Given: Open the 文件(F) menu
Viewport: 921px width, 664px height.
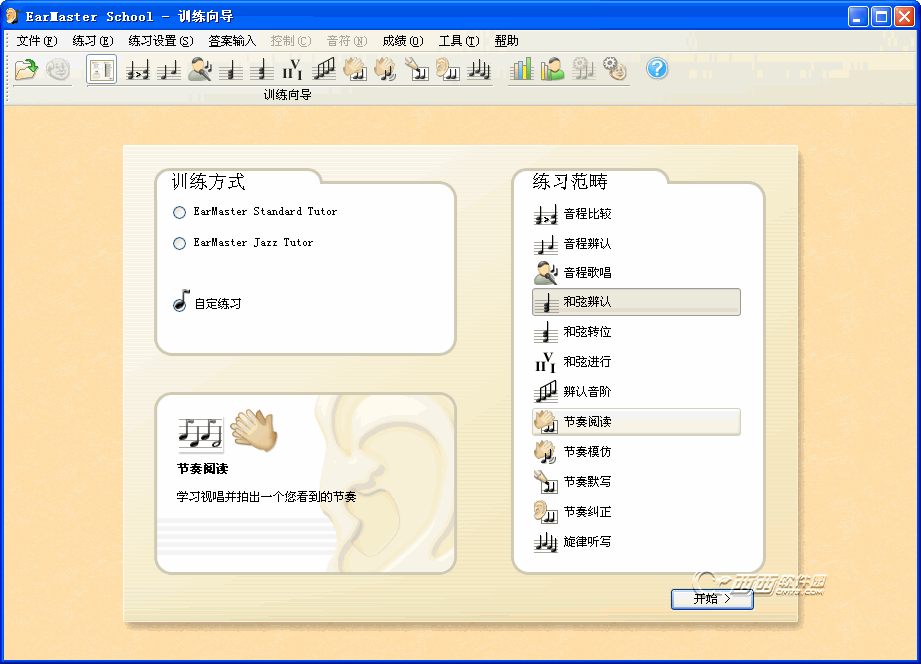Looking at the screenshot, I should click(x=36, y=41).
